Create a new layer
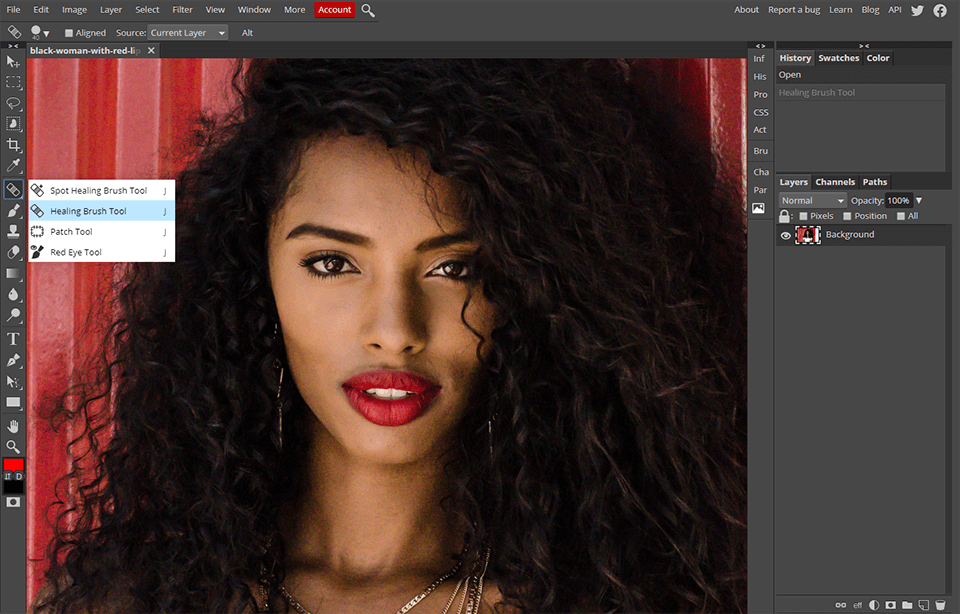Image resolution: width=960 pixels, height=614 pixels. 924,604
